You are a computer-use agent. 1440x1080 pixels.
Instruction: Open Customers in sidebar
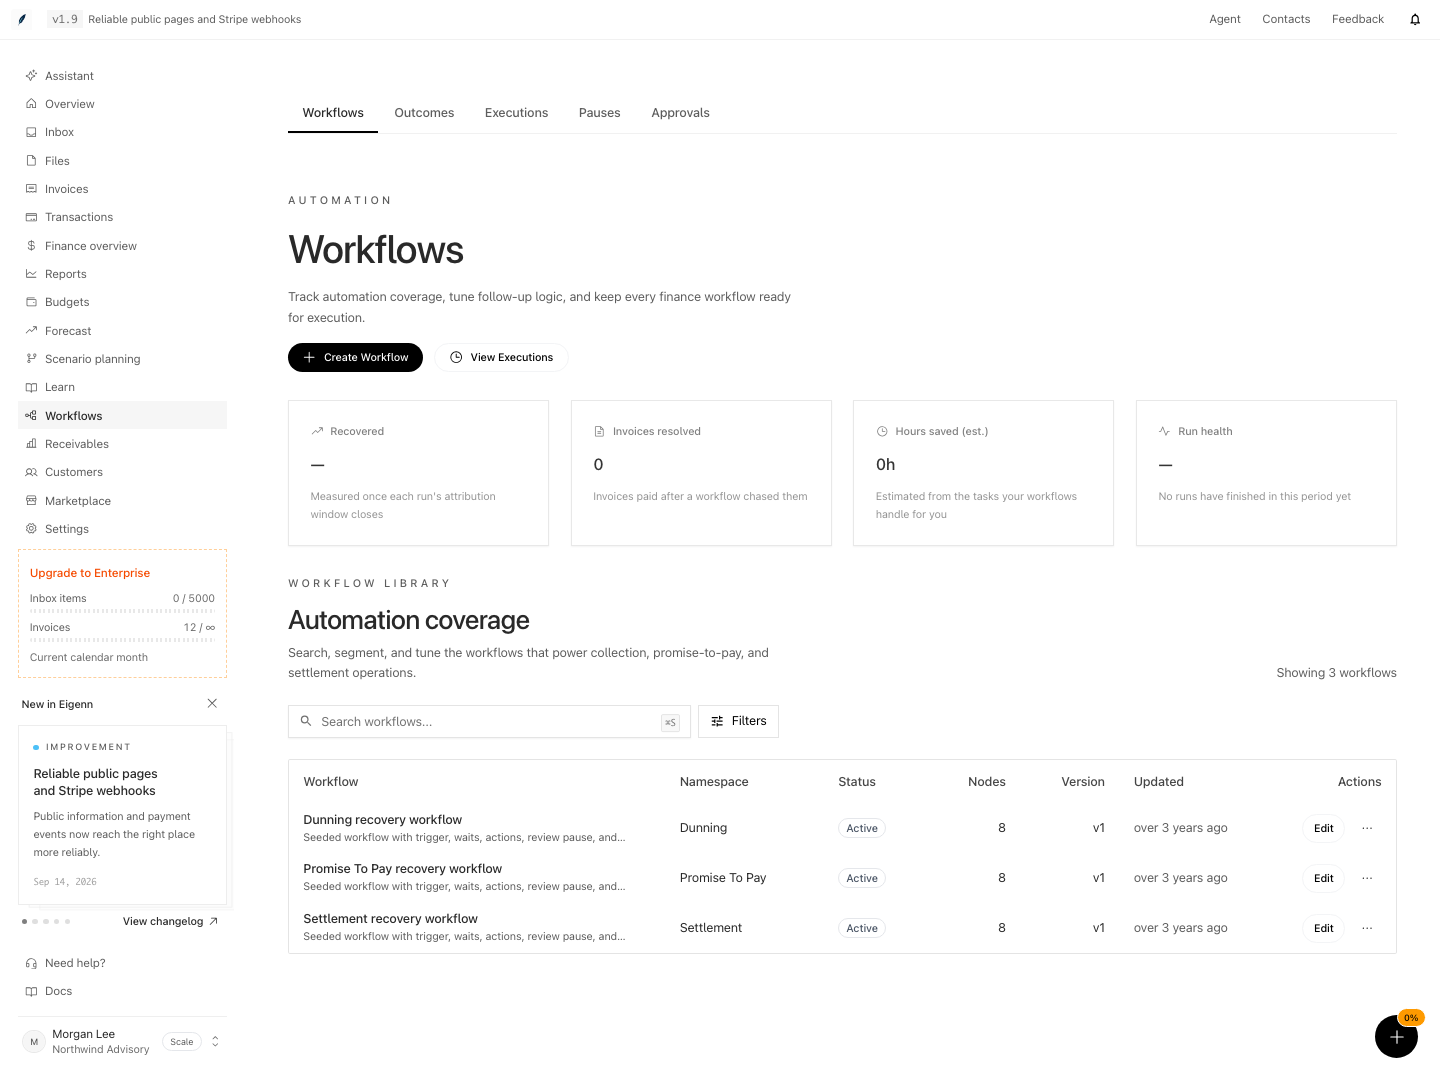(x=122, y=472)
